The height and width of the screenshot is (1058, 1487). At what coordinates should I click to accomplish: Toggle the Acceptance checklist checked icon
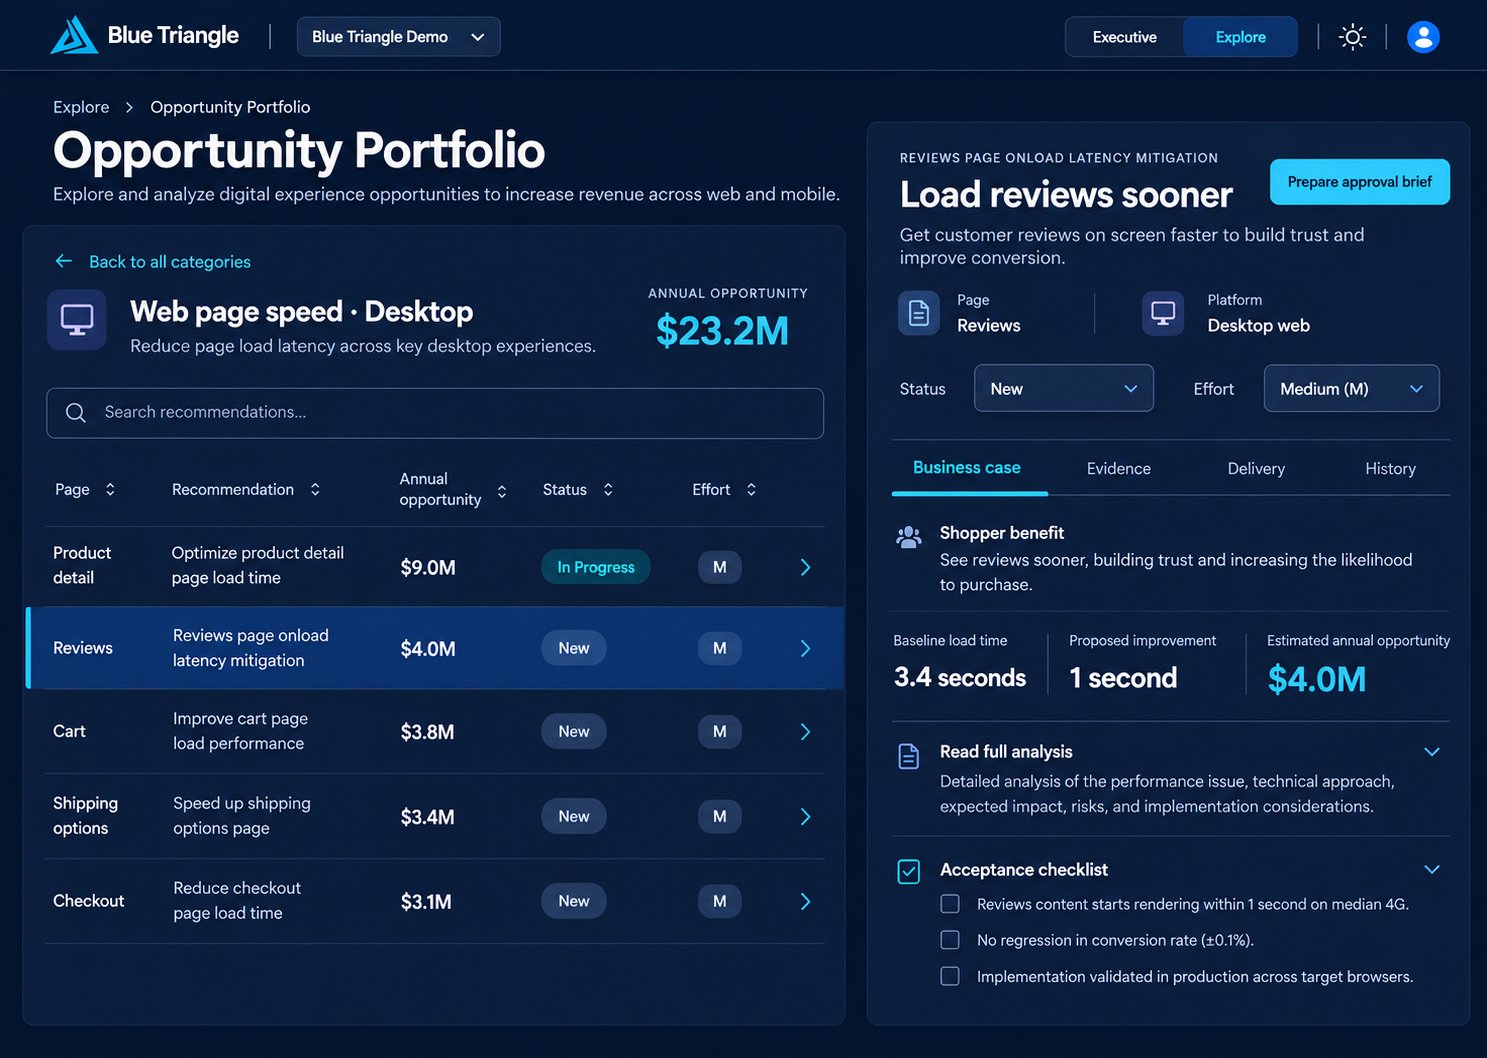(x=909, y=872)
